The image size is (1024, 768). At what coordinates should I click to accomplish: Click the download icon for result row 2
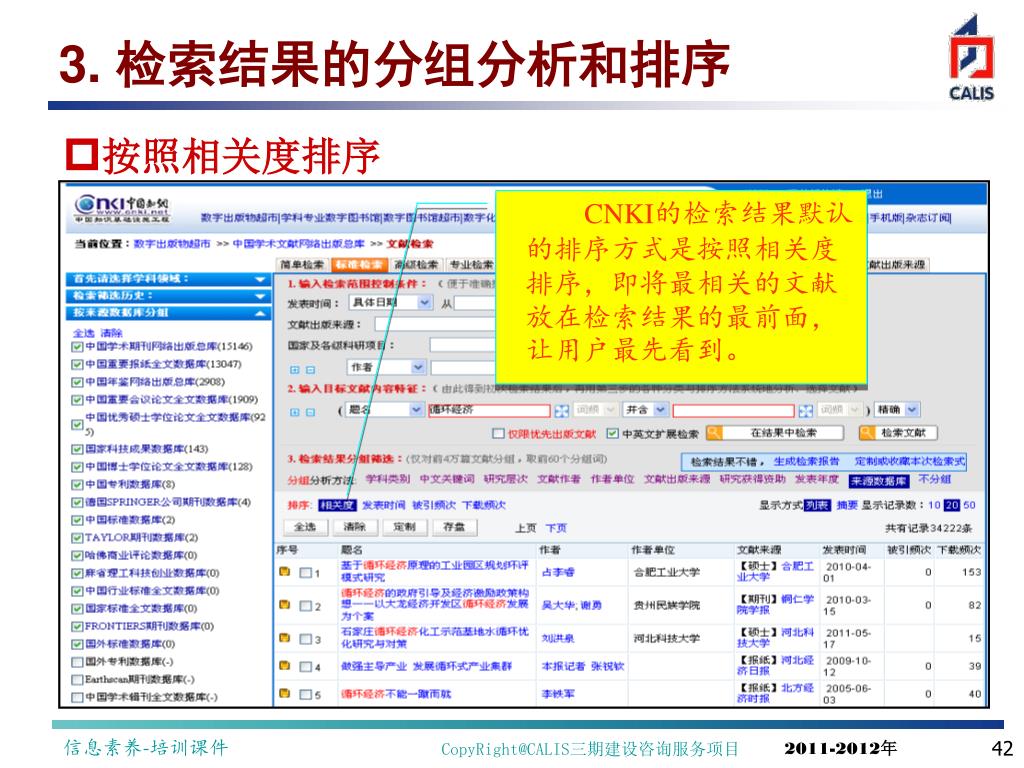click(284, 605)
